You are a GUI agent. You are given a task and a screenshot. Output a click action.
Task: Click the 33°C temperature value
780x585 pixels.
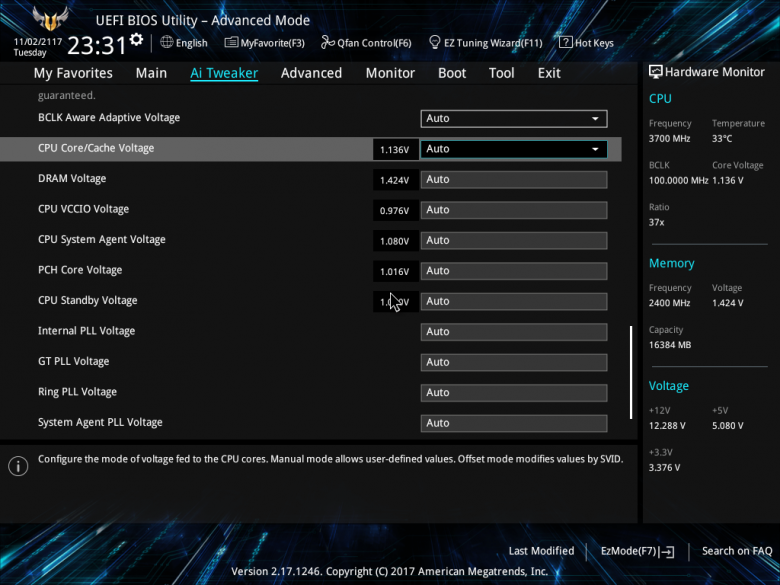(722, 139)
